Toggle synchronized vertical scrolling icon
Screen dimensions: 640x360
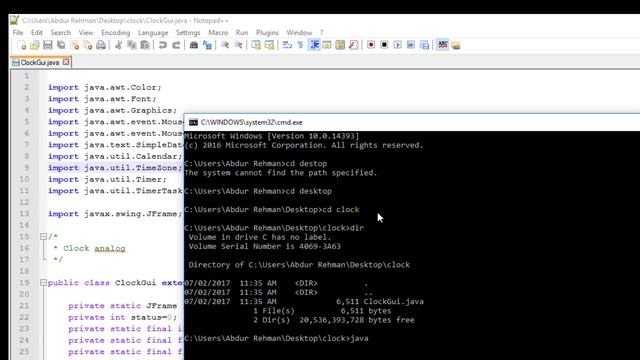click(x=256, y=45)
